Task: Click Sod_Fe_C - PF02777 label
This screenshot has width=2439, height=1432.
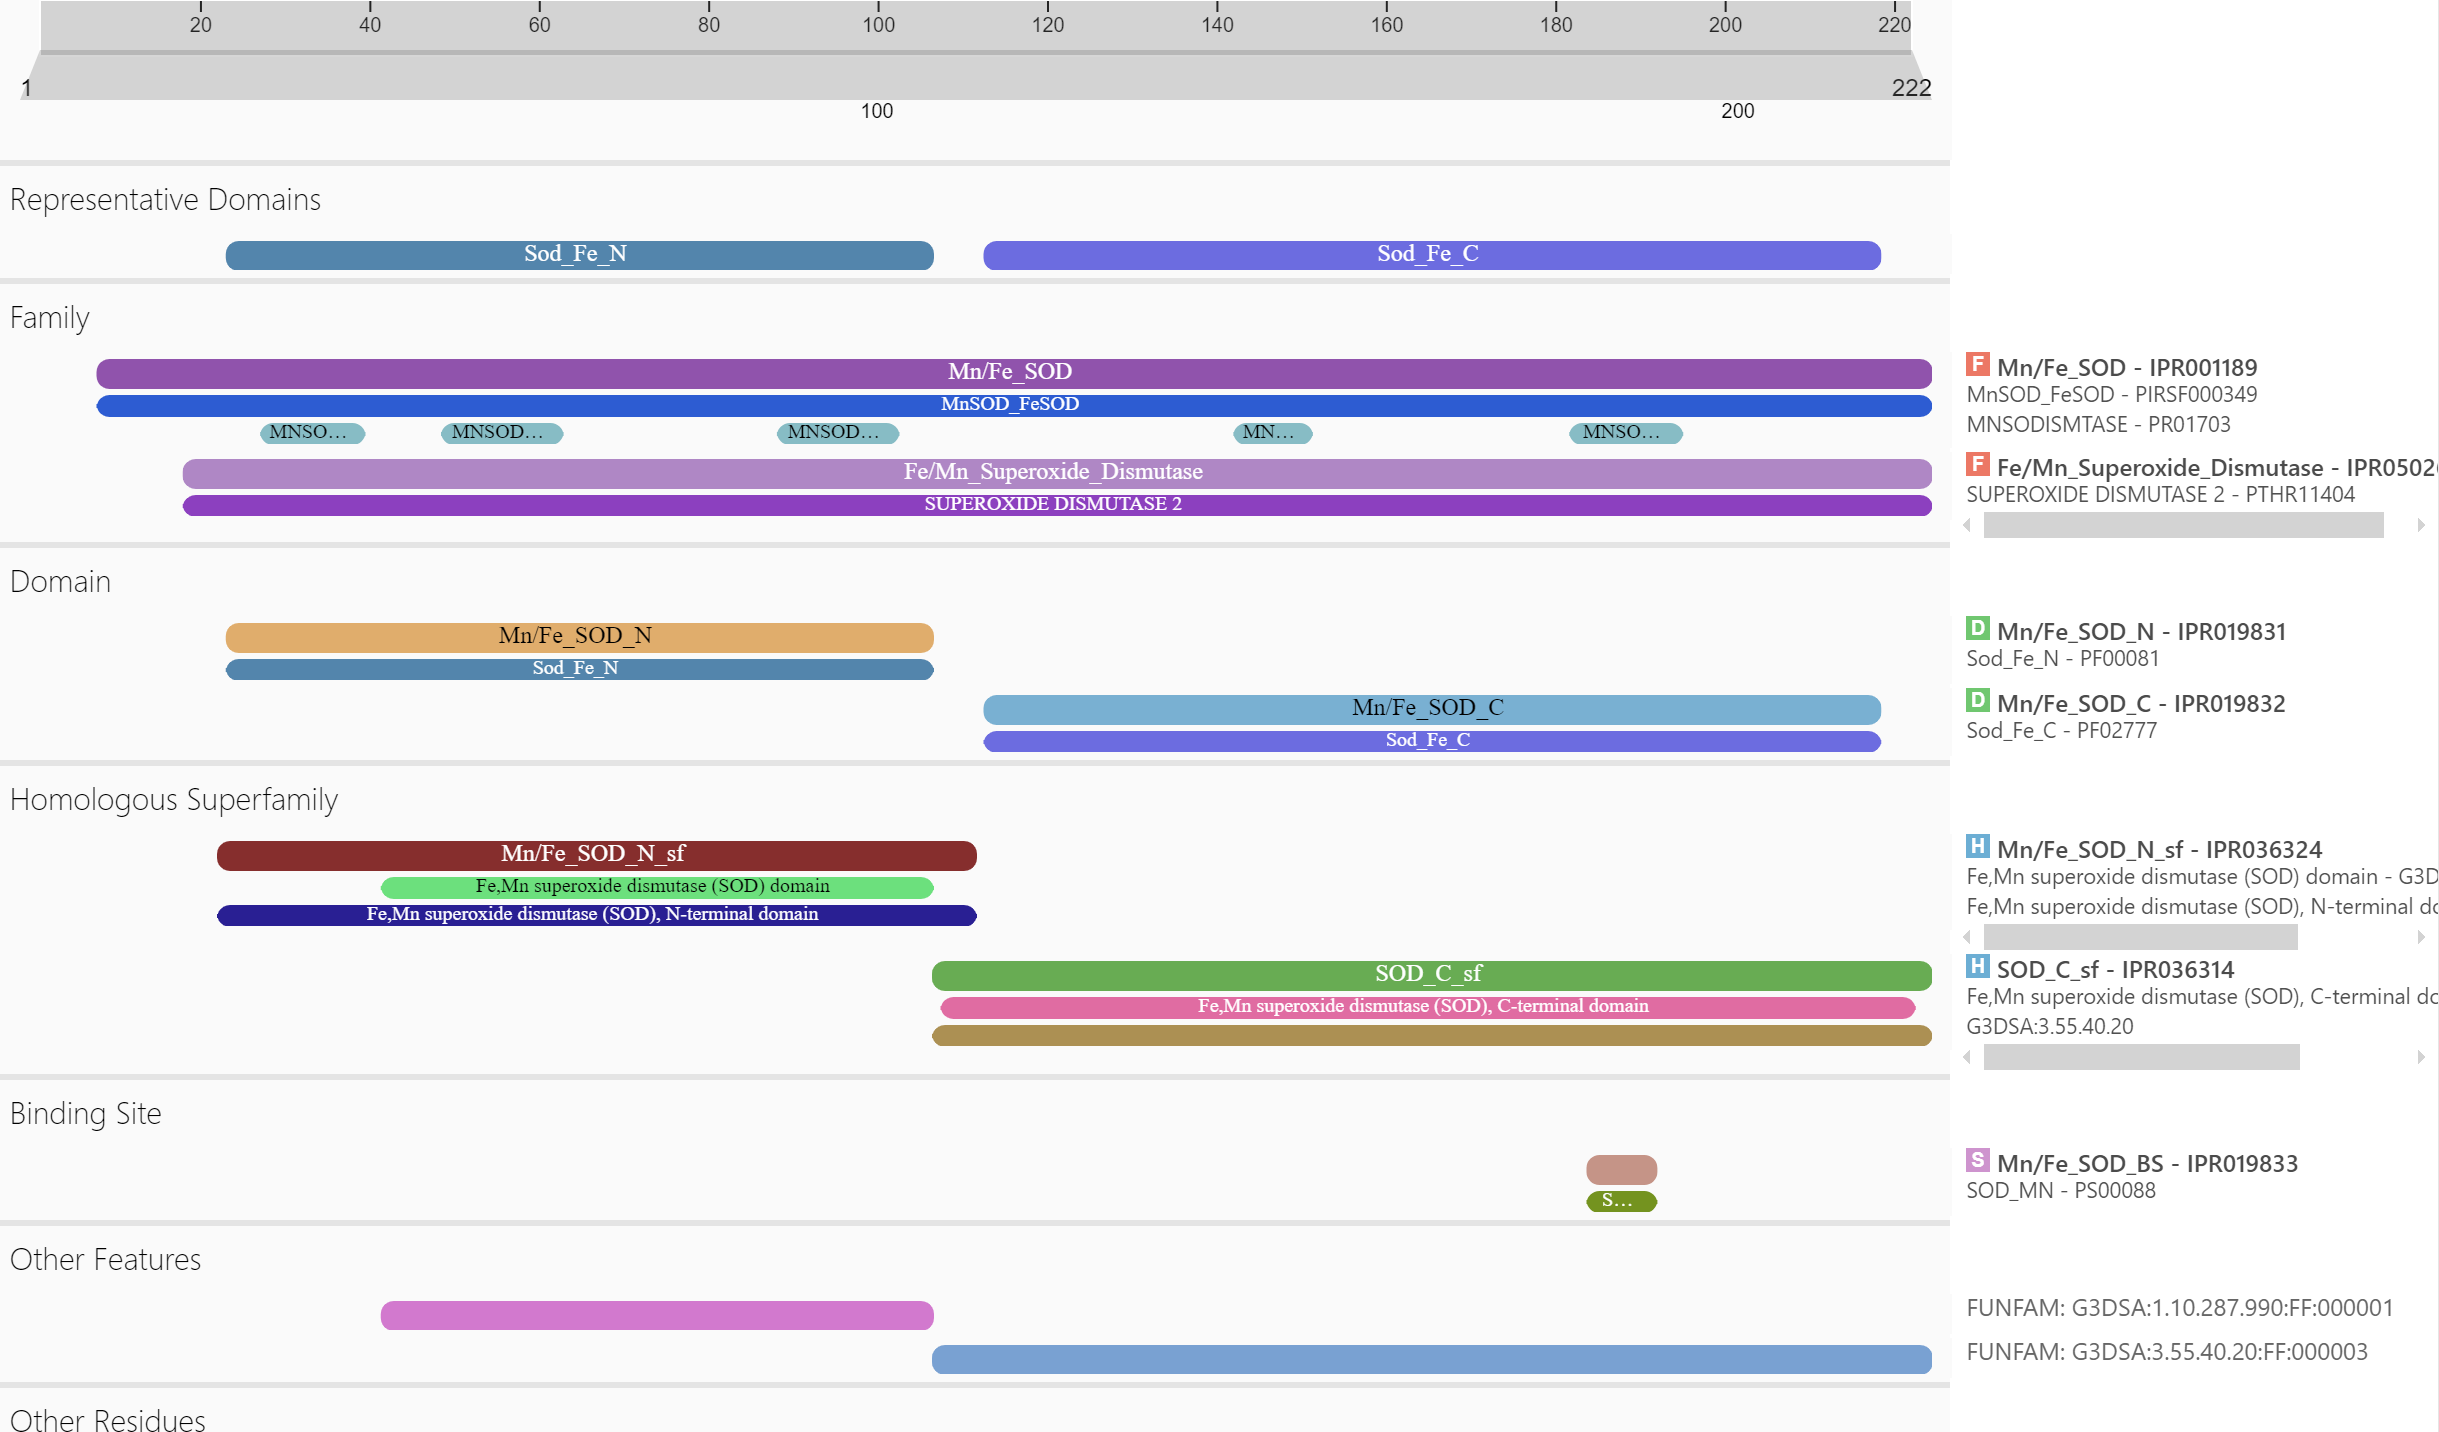Action: pos(2061,731)
